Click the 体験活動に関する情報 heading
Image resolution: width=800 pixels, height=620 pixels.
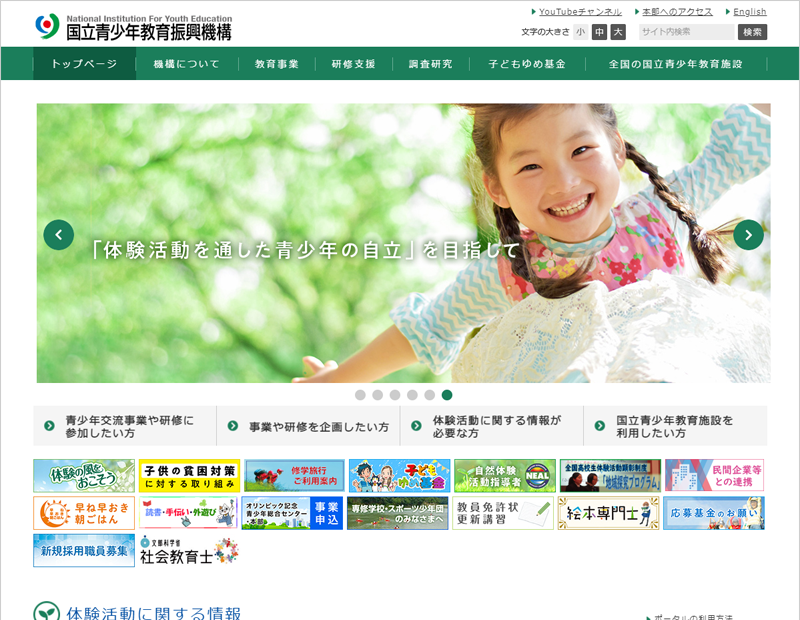(153, 612)
